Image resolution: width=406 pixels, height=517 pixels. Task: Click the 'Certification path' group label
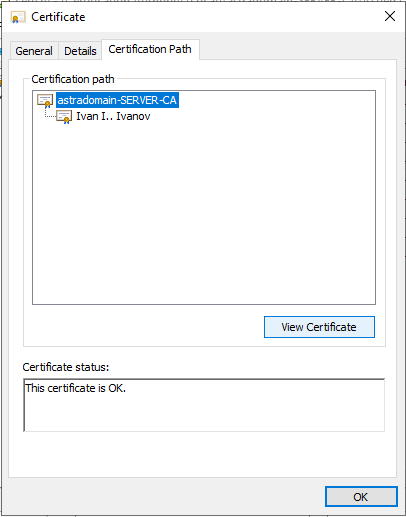click(x=73, y=79)
